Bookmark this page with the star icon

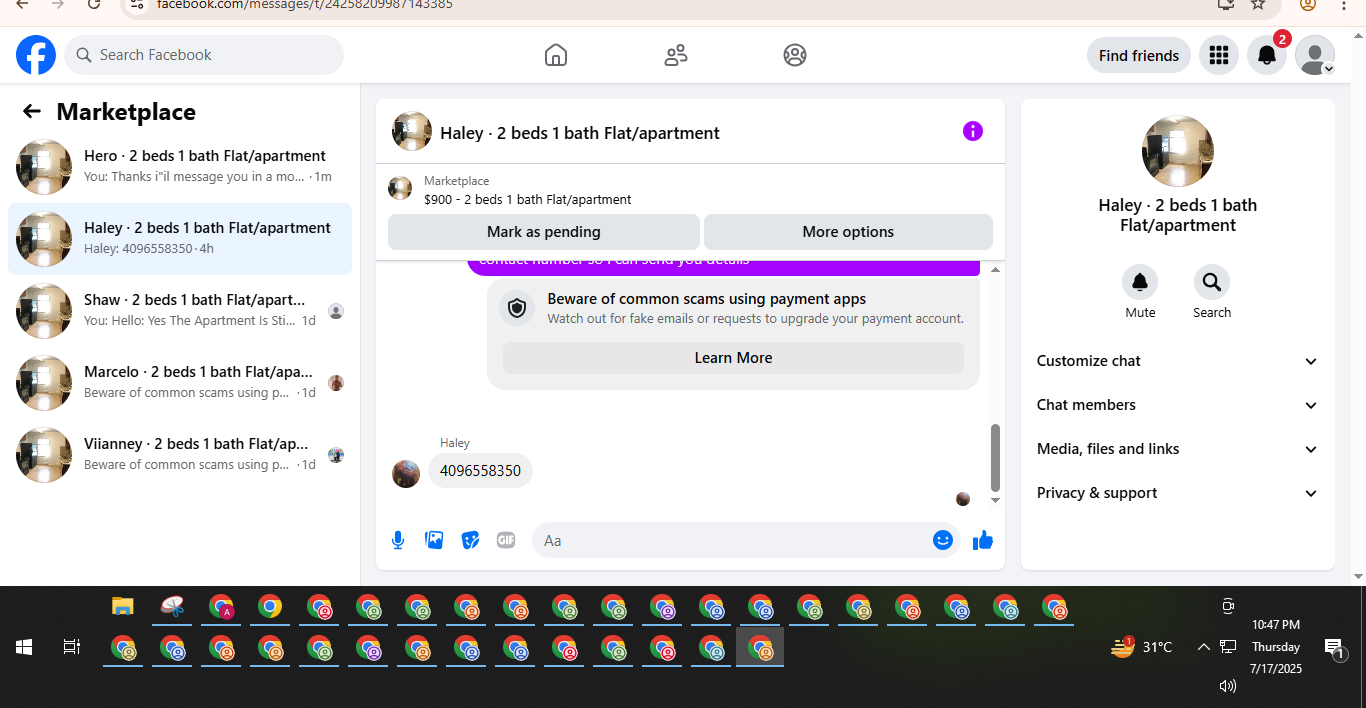click(x=1258, y=4)
